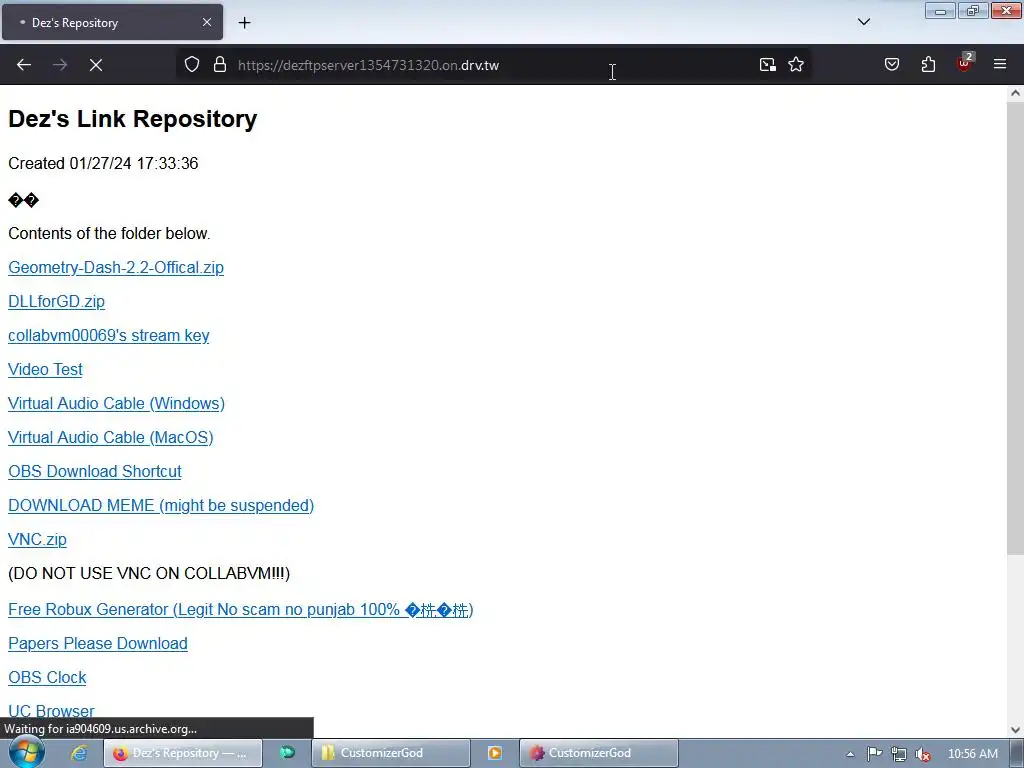Viewport: 1024px width, 768px height.
Task: Click 'Contents of the folder below' text
Action: pyautogui.click(x=109, y=234)
